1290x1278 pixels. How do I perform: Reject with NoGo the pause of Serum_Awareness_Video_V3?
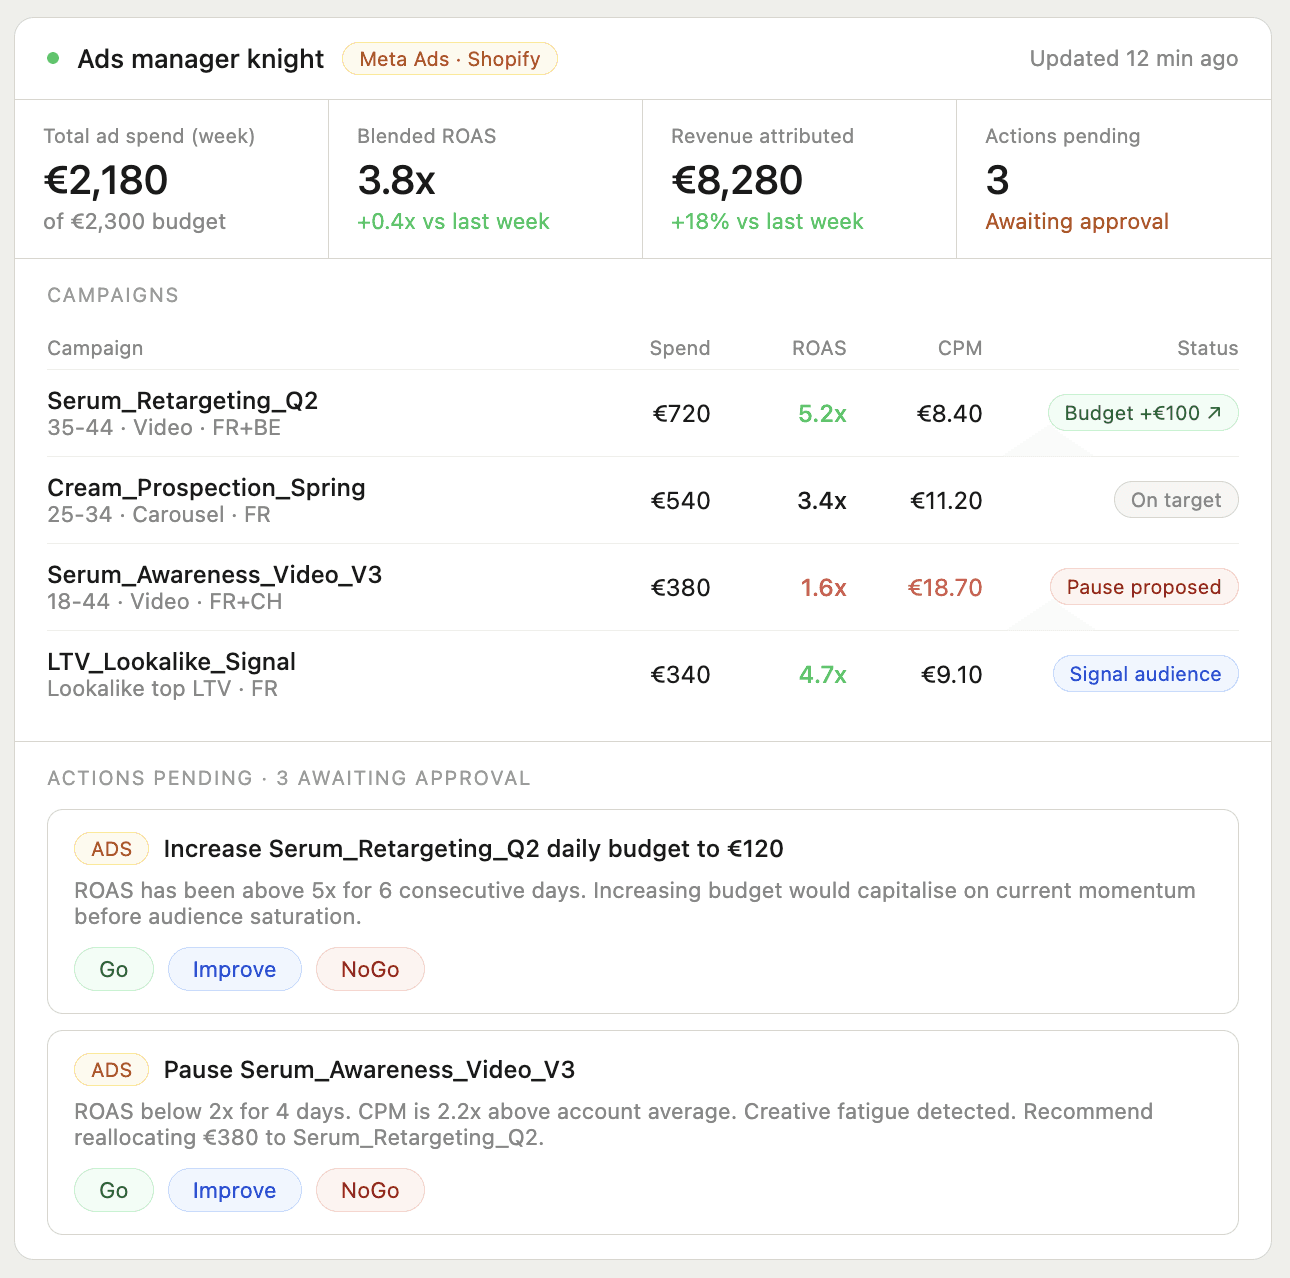370,1190
